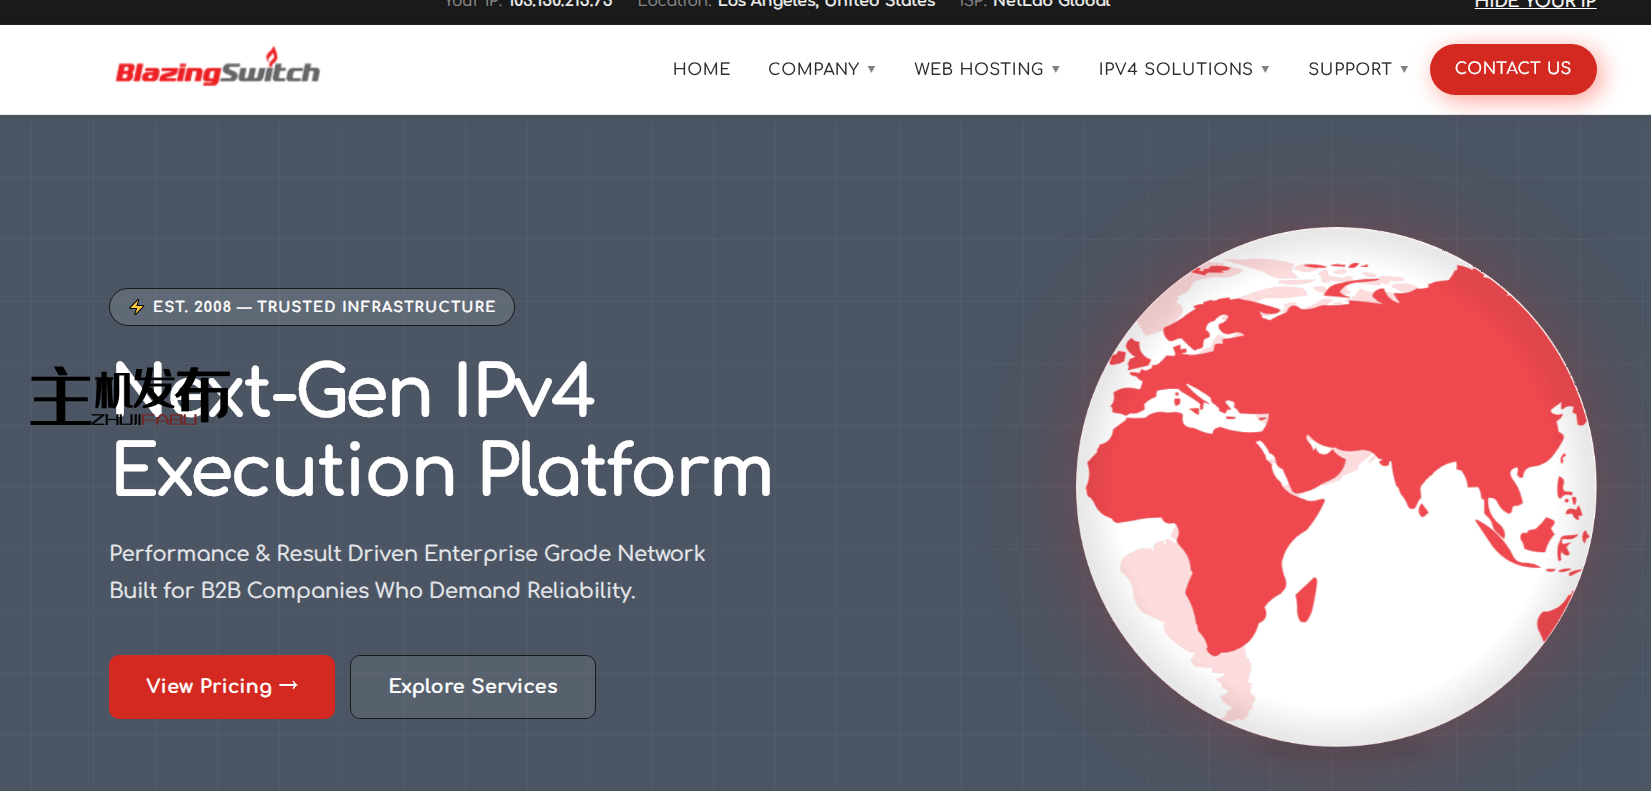Open the Explore Services button
Image resolution: width=1651 pixels, height=791 pixels.
tap(472, 686)
